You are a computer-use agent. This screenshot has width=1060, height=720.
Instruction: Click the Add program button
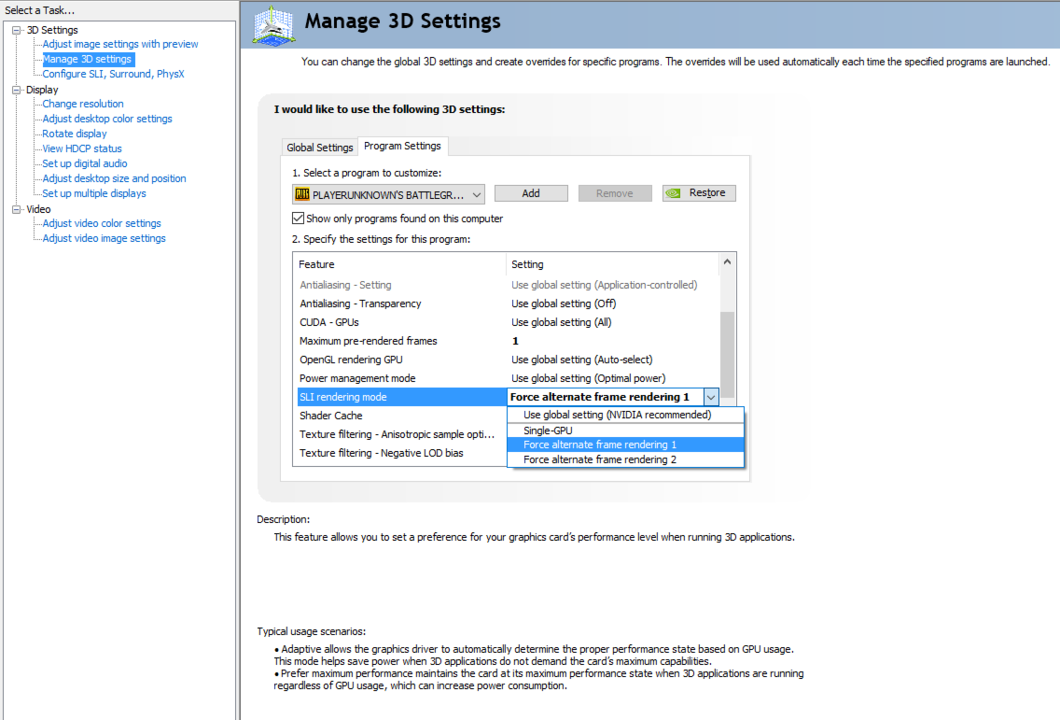click(531, 193)
